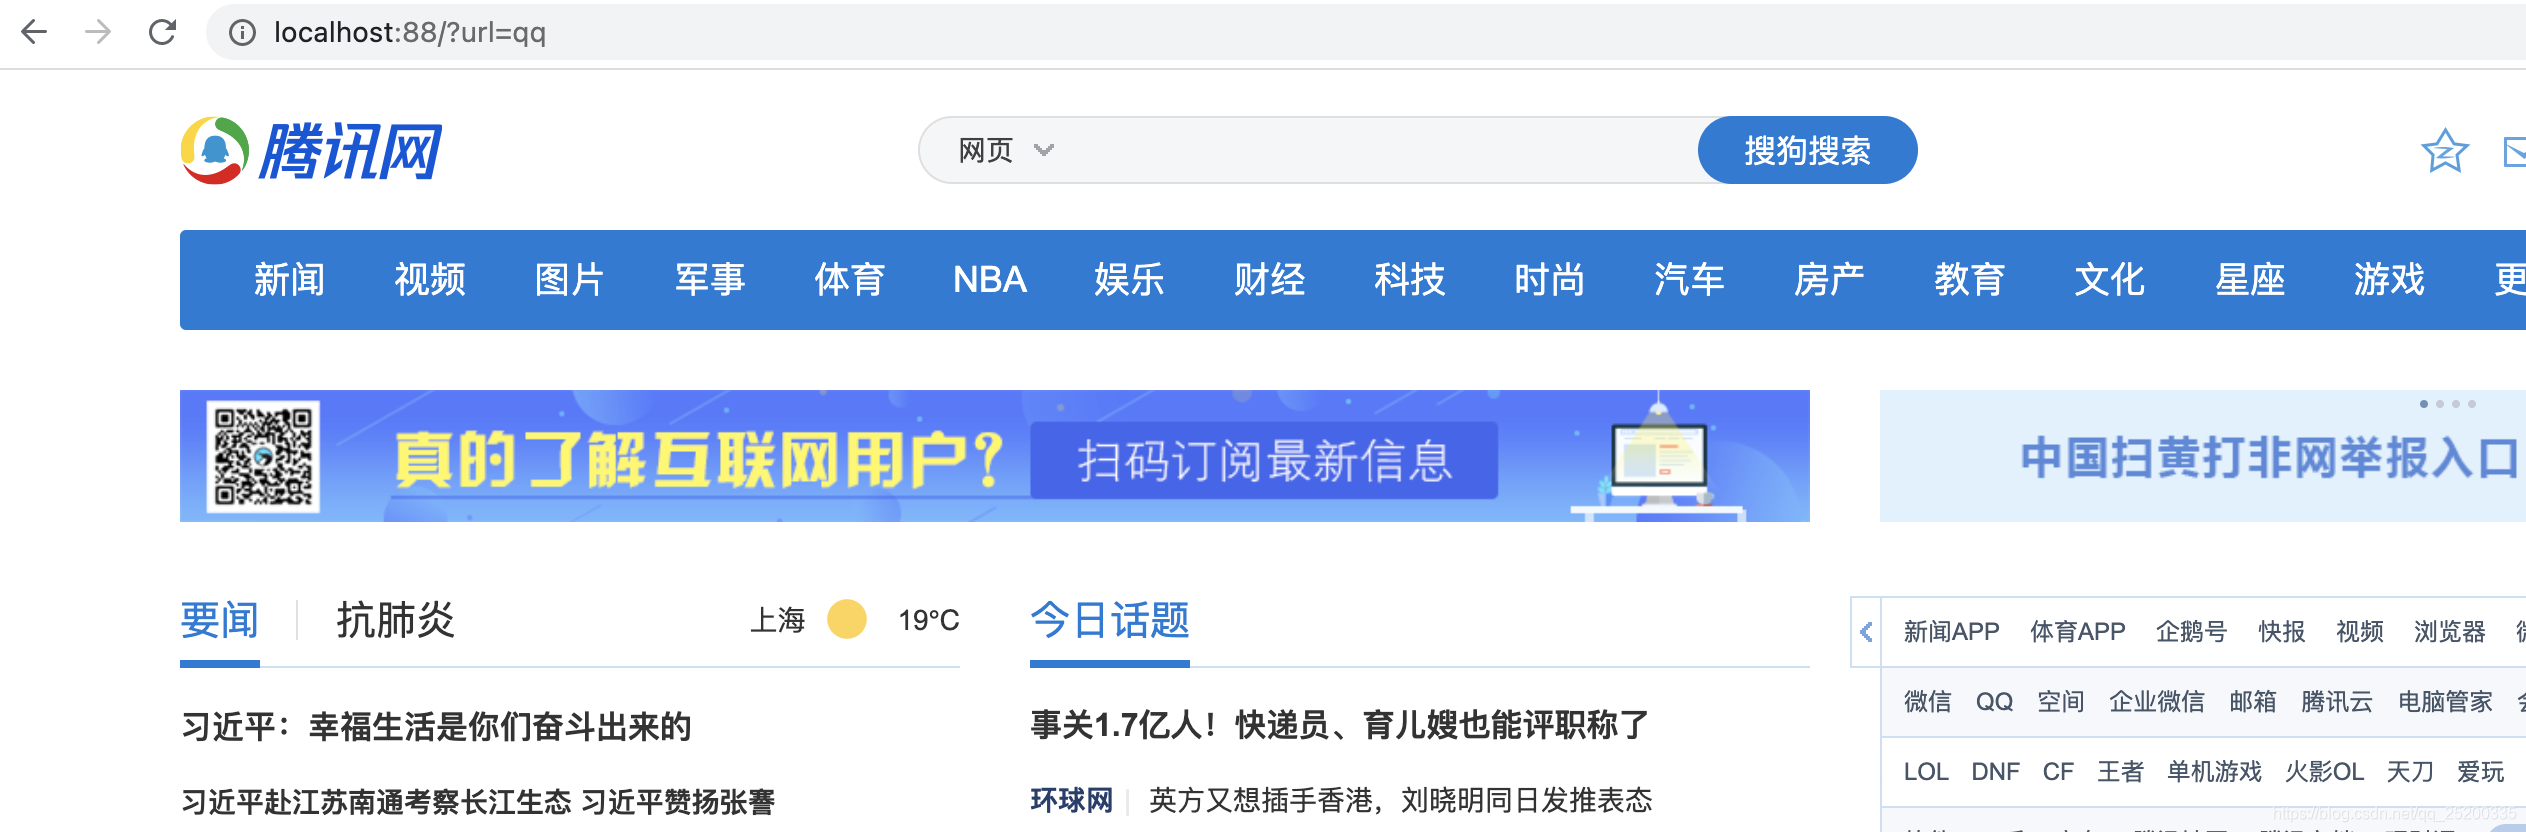Image resolution: width=2526 pixels, height=832 pixels.
Task: Switch to the 抗肺炎 tab
Action: pyautogui.click(x=396, y=620)
